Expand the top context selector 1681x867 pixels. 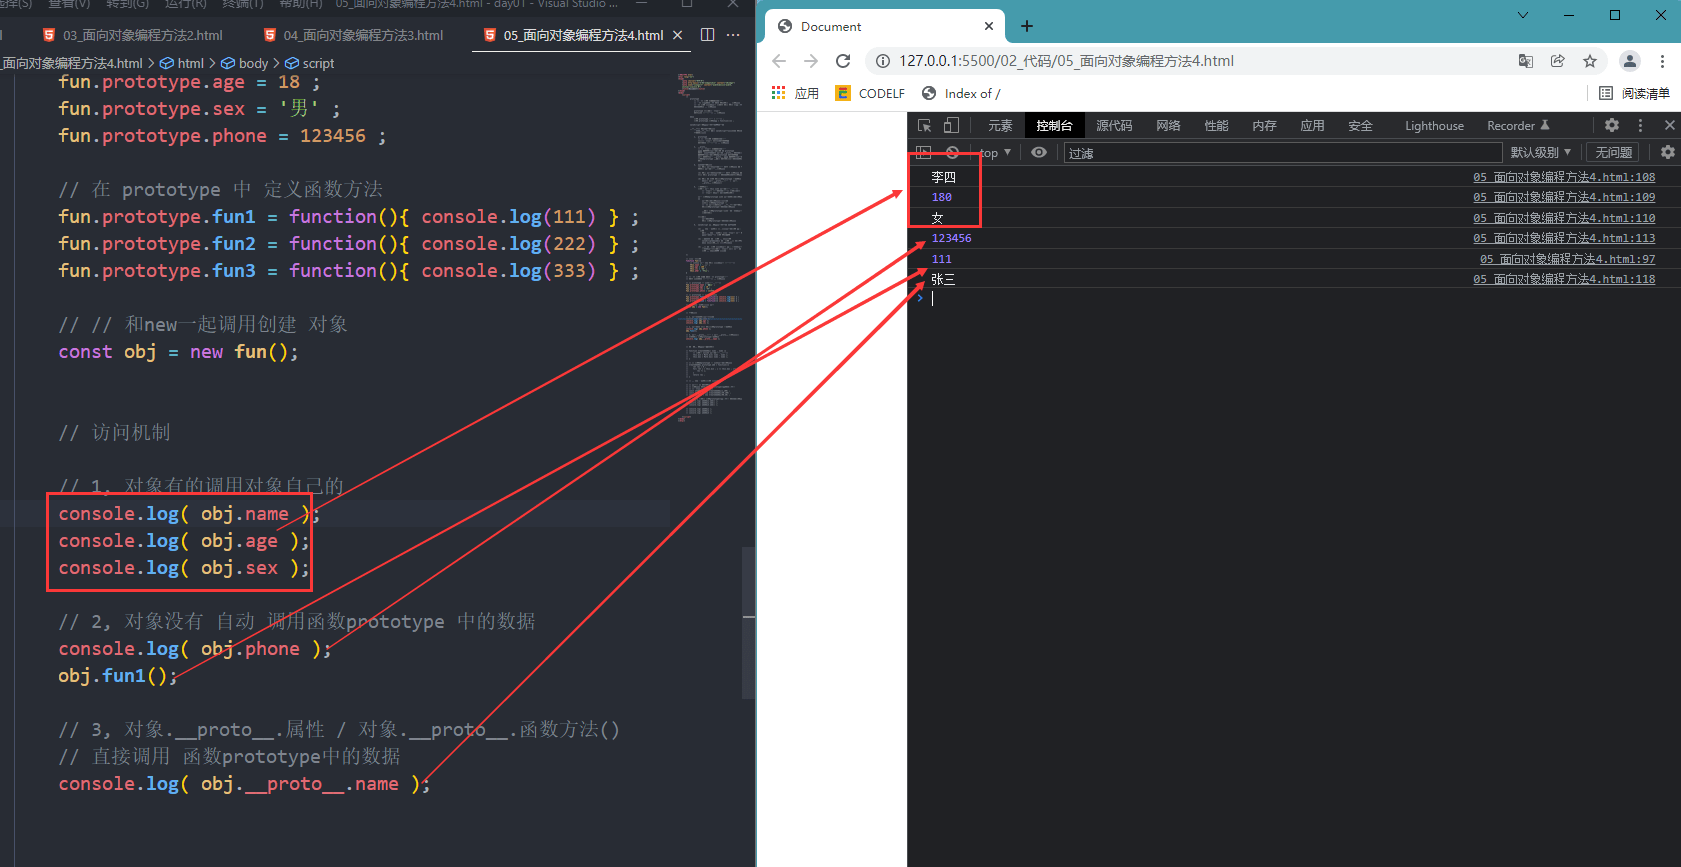coord(996,152)
